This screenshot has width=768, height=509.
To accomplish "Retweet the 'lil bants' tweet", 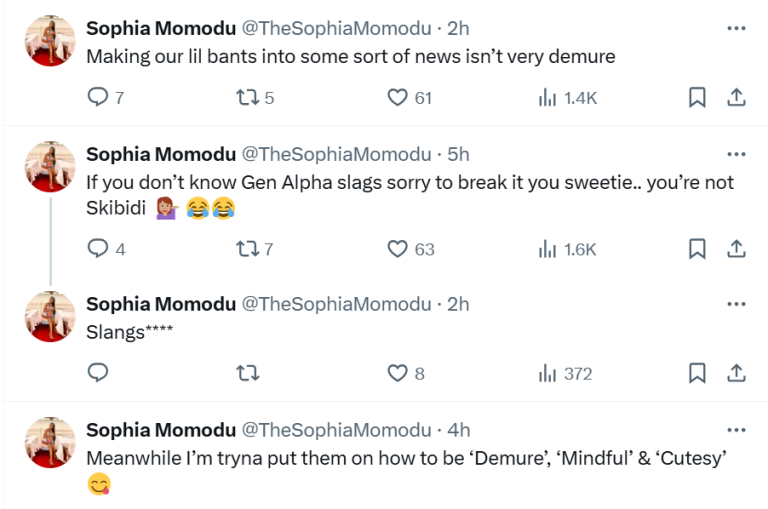I will (245, 97).
